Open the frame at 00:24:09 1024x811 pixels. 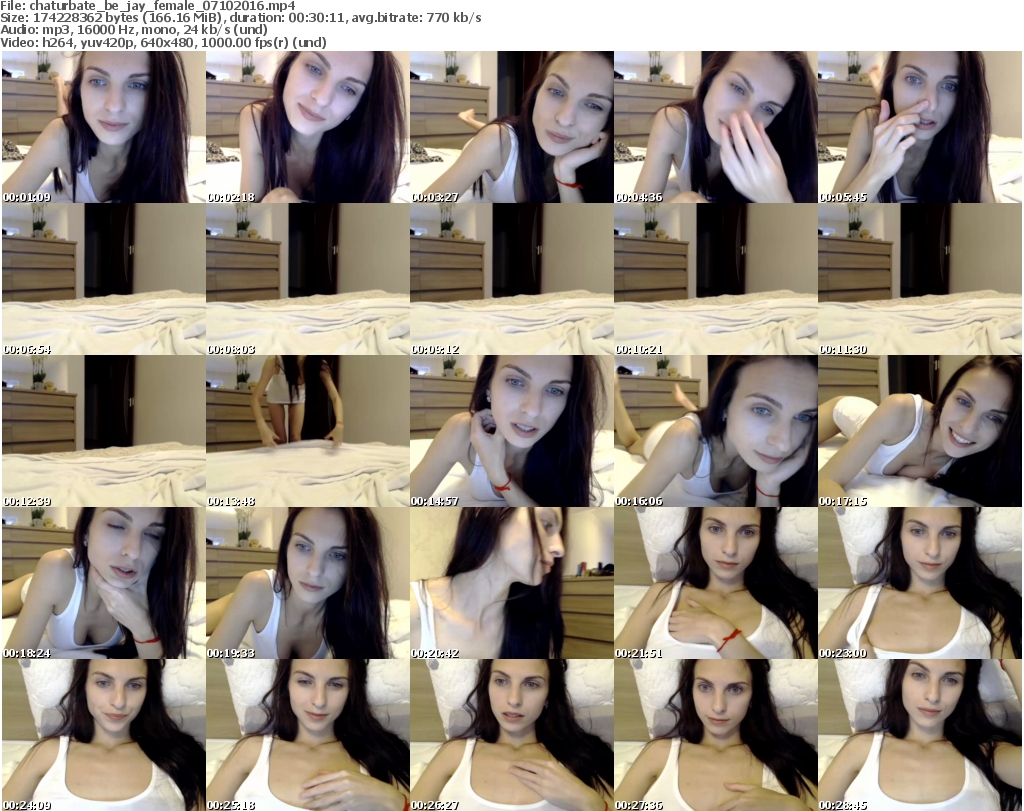(104, 735)
